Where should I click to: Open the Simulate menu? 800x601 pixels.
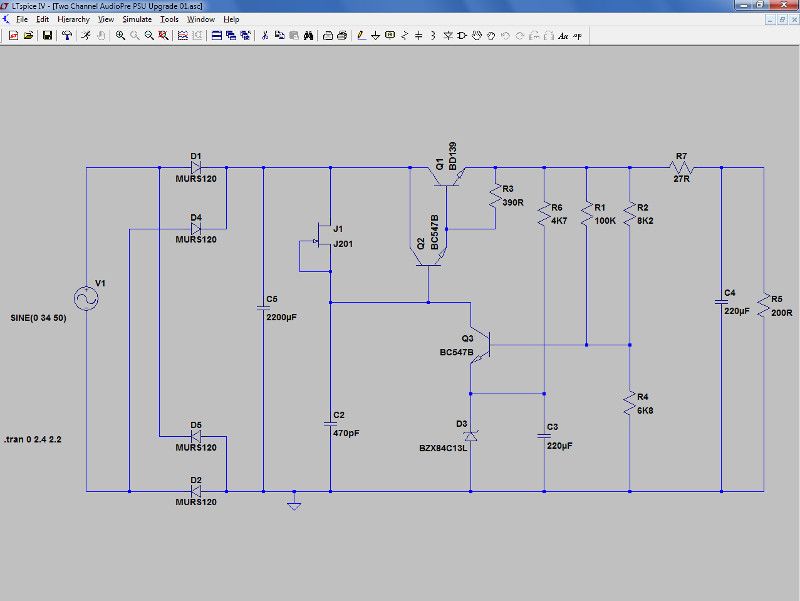[x=137, y=19]
